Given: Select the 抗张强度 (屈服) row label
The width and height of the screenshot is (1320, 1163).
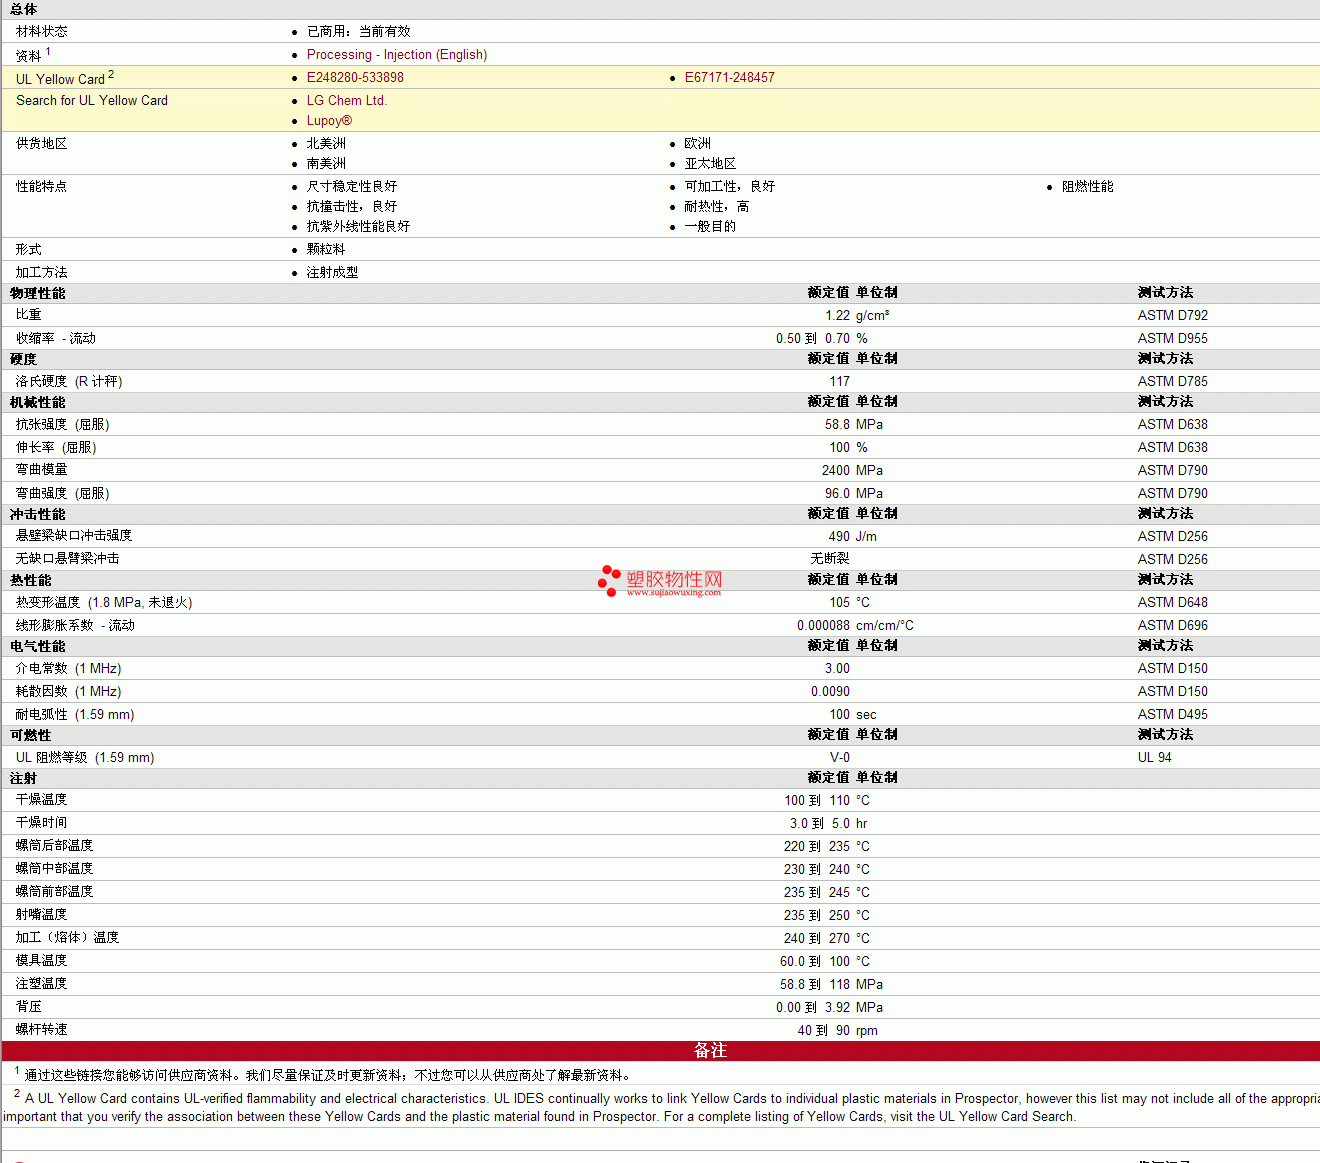Looking at the screenshot, I should click(x=63, y=425).
